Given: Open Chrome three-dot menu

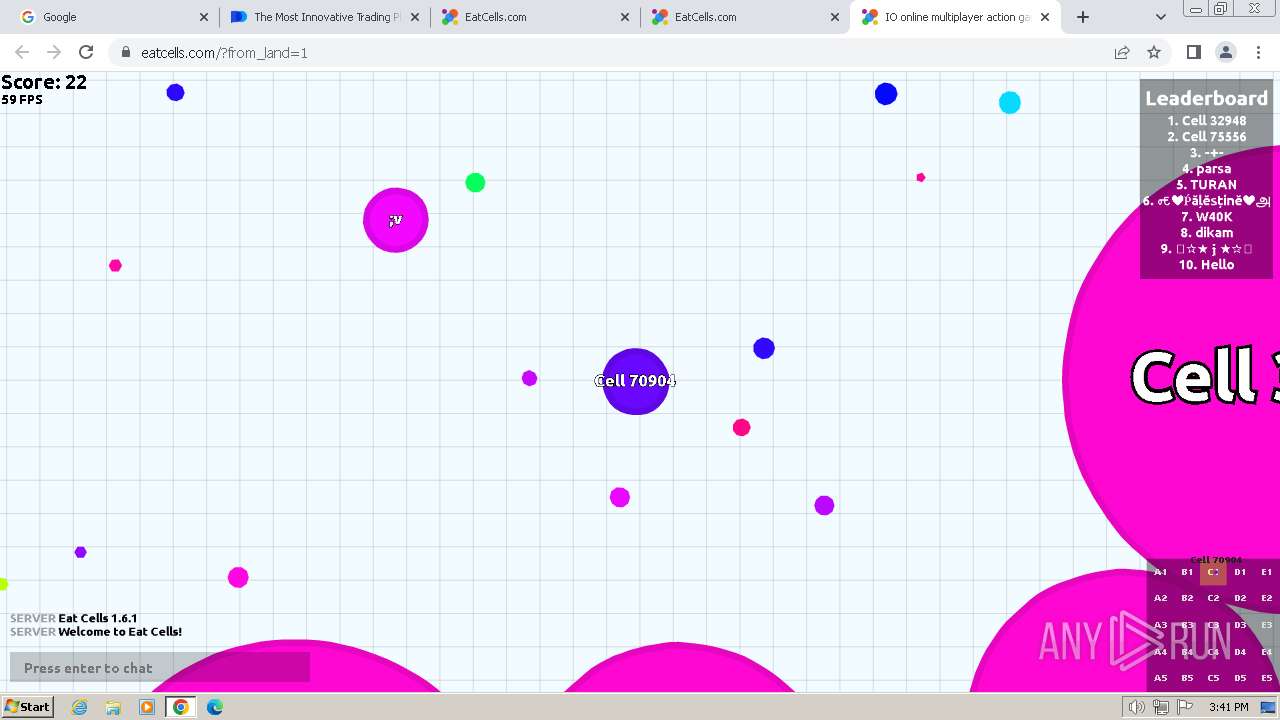Looking at the screenshot, I should 1258,52.
